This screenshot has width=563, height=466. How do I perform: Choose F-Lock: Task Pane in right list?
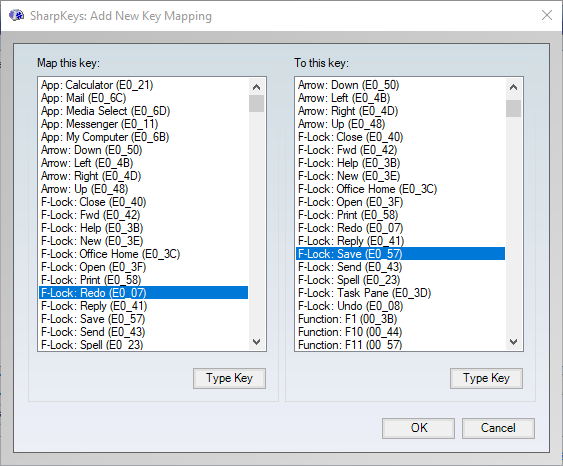tap(400, 293)
